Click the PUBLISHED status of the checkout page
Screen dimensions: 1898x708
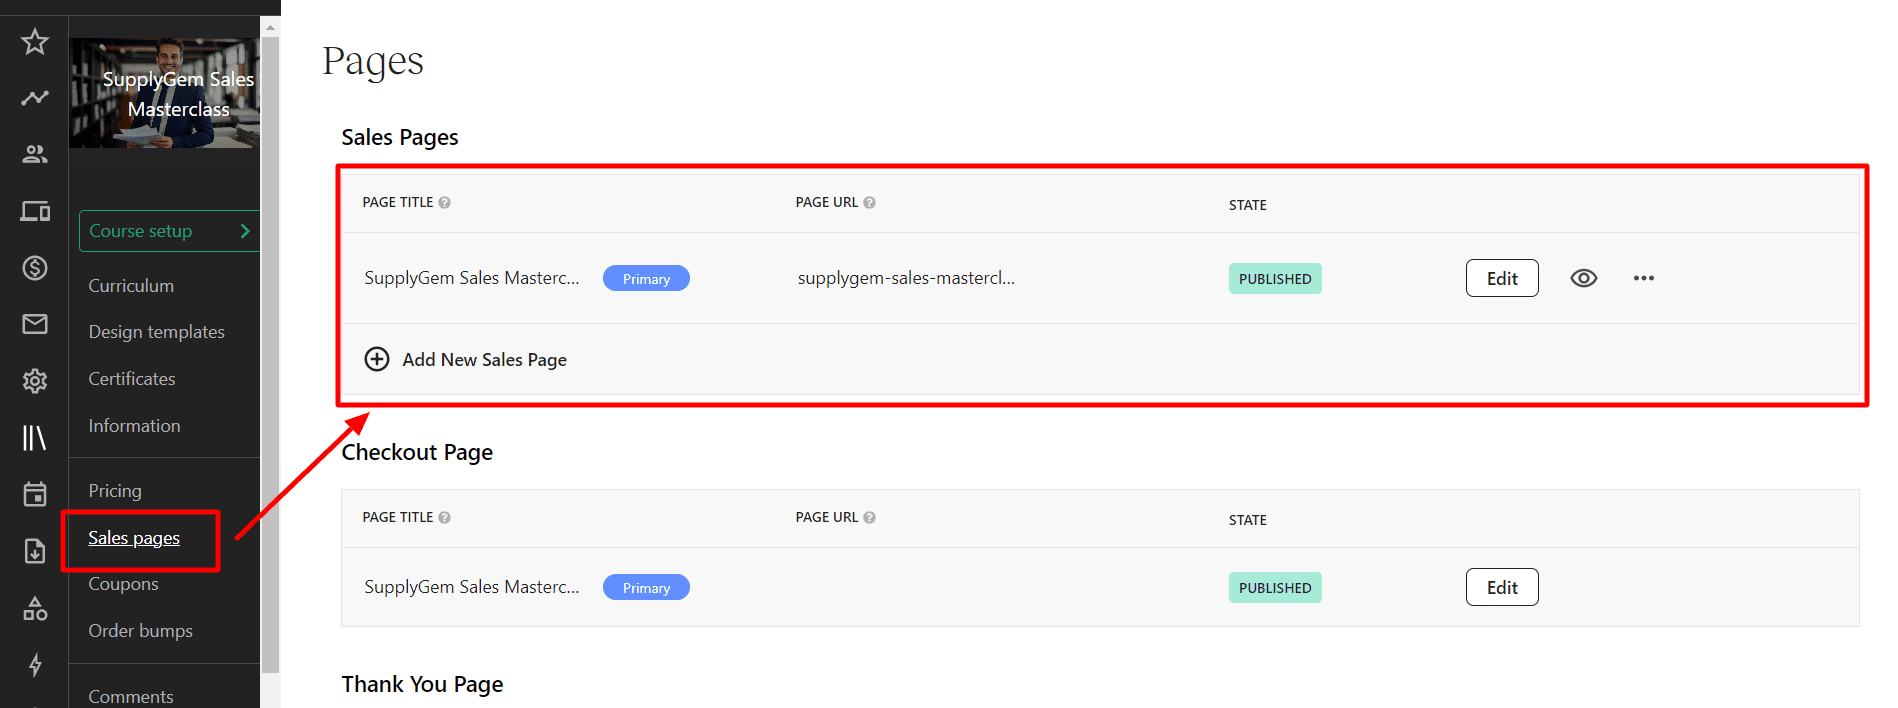[1275, 587]
